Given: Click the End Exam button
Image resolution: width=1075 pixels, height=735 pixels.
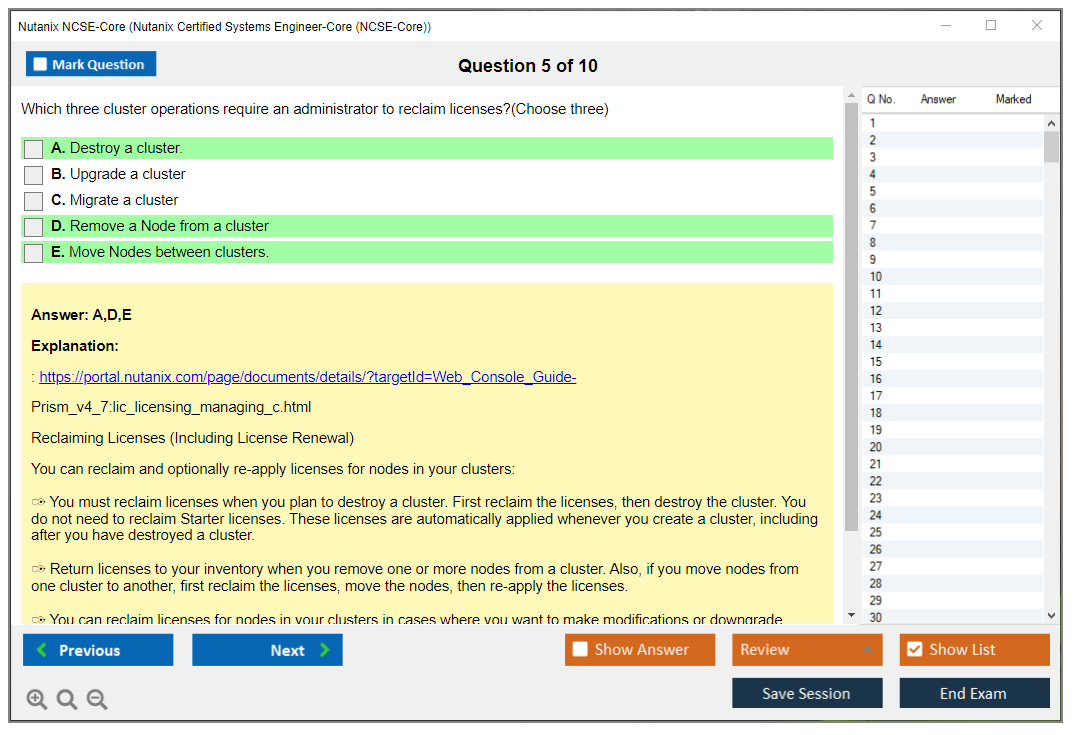Looking at the screenshot, I should pyautogui.click(x=973, y=693).
